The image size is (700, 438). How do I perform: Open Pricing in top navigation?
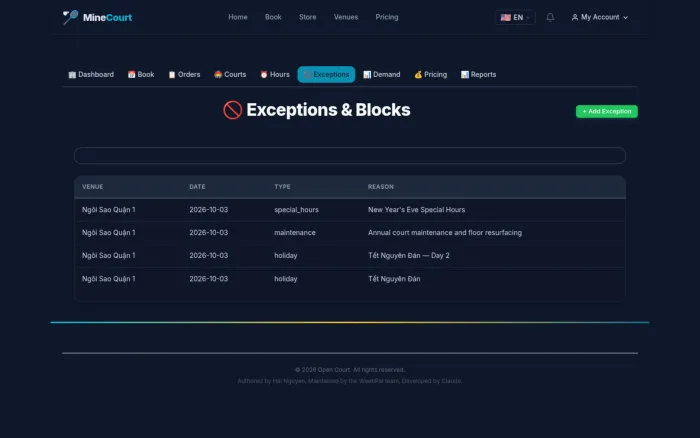click(387, 17)
